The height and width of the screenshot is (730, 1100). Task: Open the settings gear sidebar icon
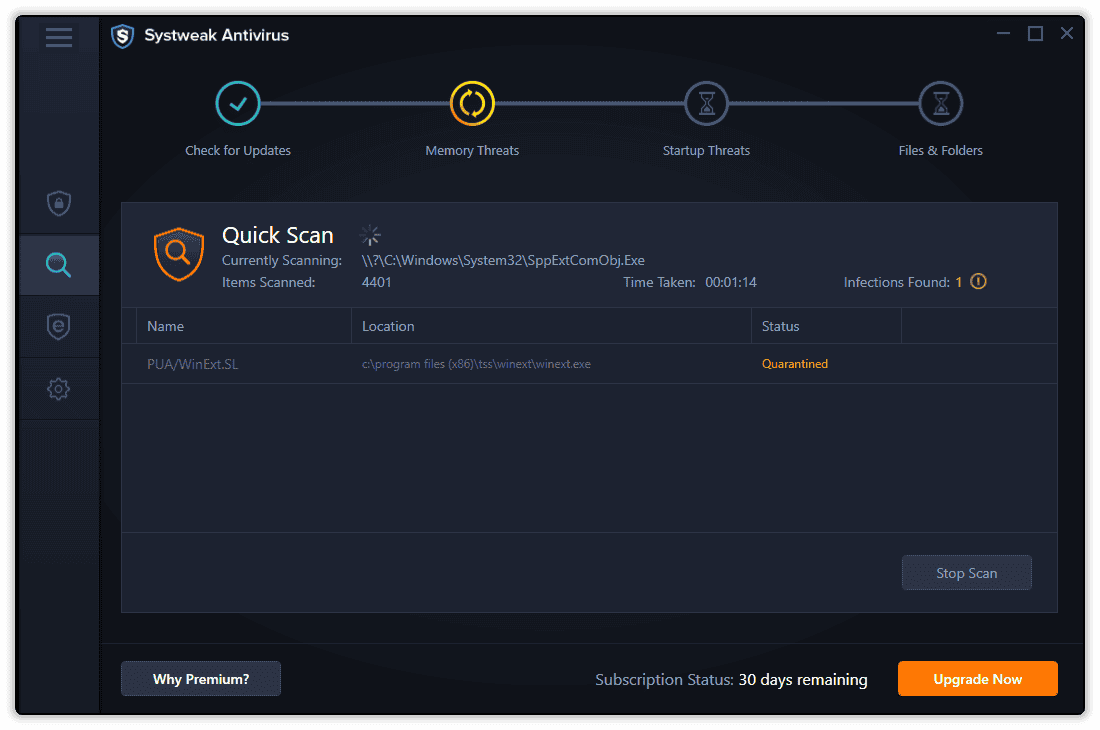coord(59,388)
